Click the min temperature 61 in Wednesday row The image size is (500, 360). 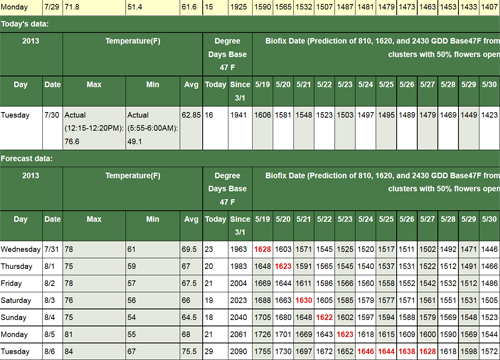(153, 249)
